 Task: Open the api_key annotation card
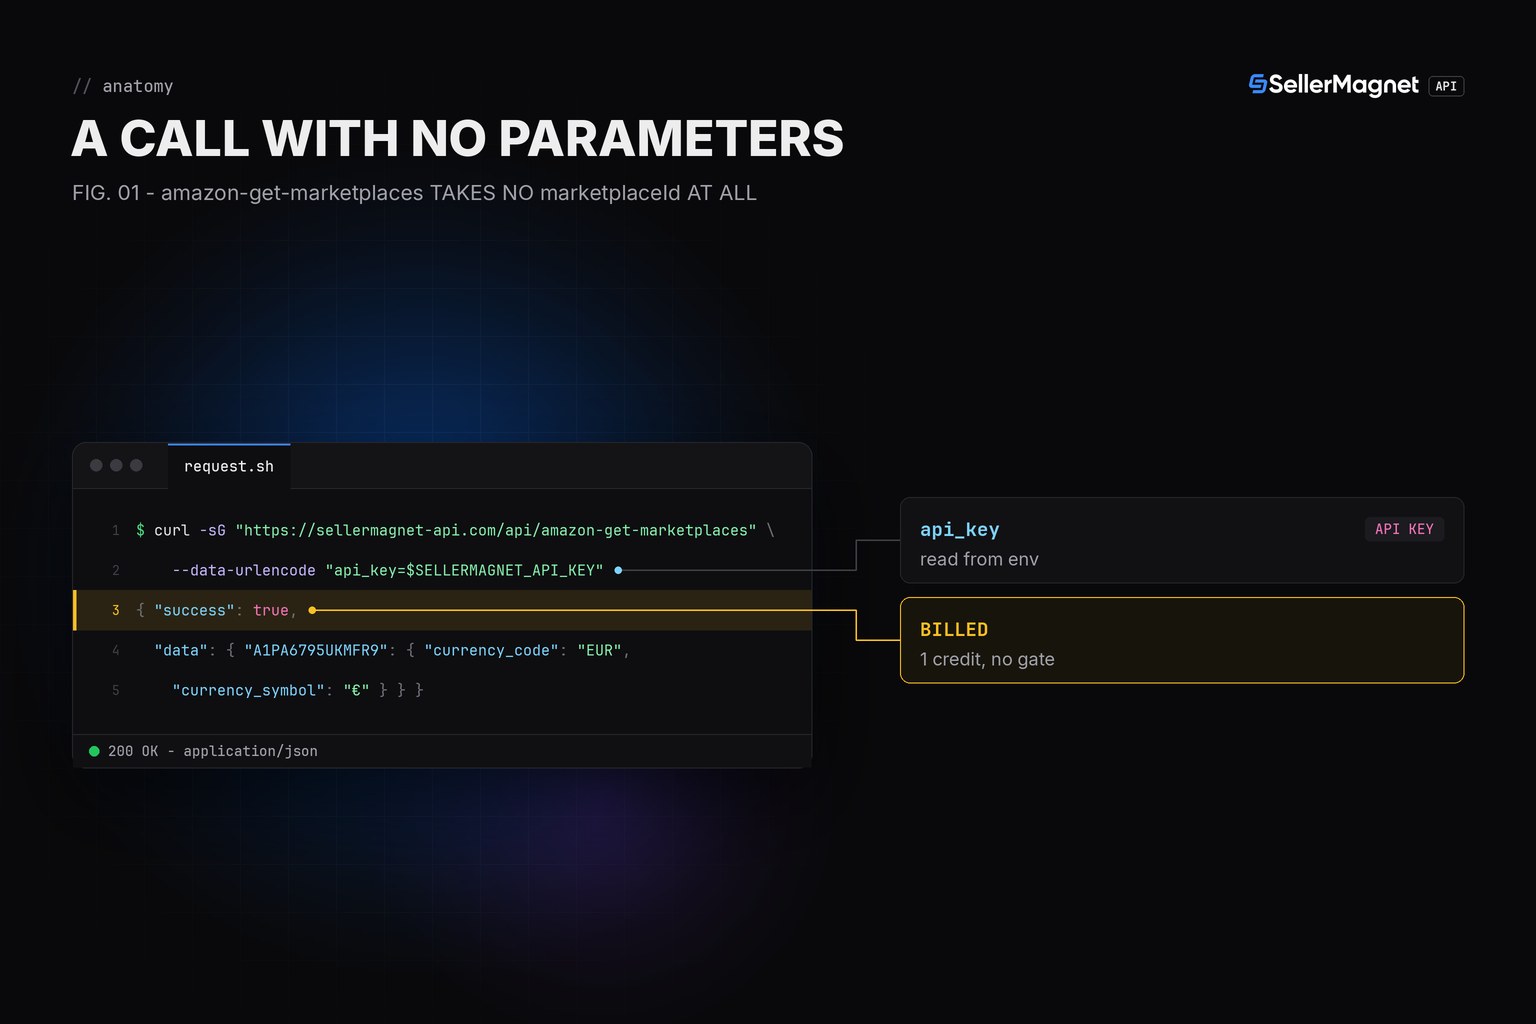click(1182, 540)
